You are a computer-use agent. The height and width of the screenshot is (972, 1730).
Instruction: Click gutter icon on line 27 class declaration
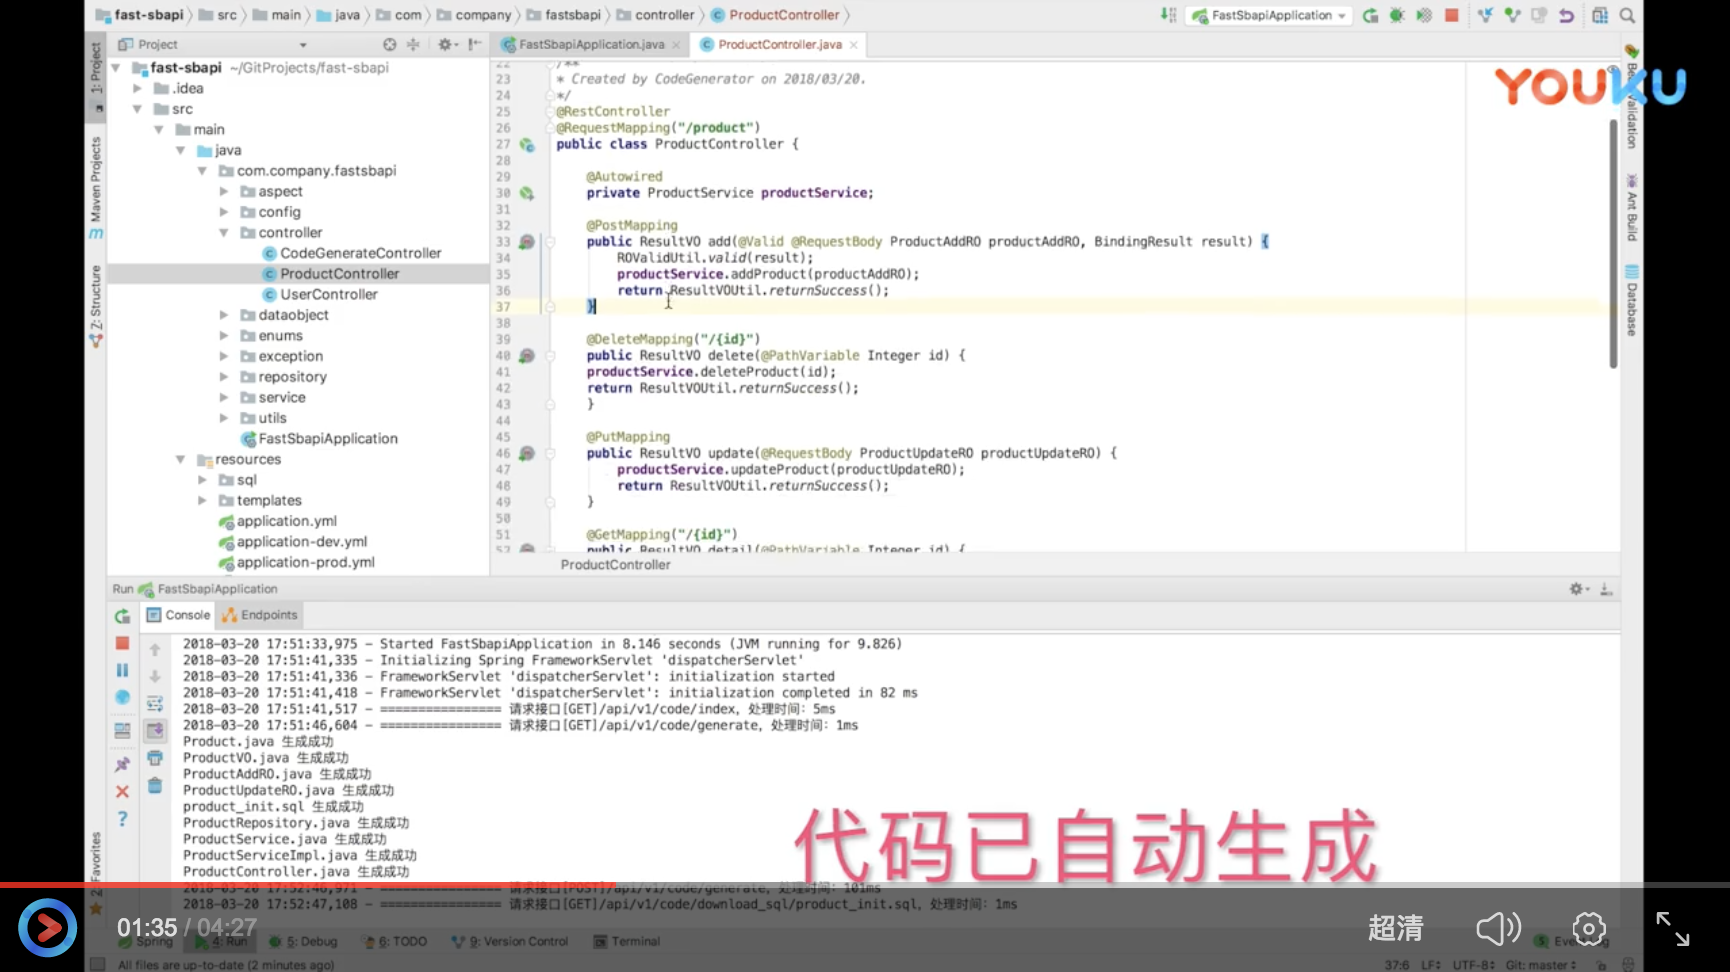pos(526,145)
